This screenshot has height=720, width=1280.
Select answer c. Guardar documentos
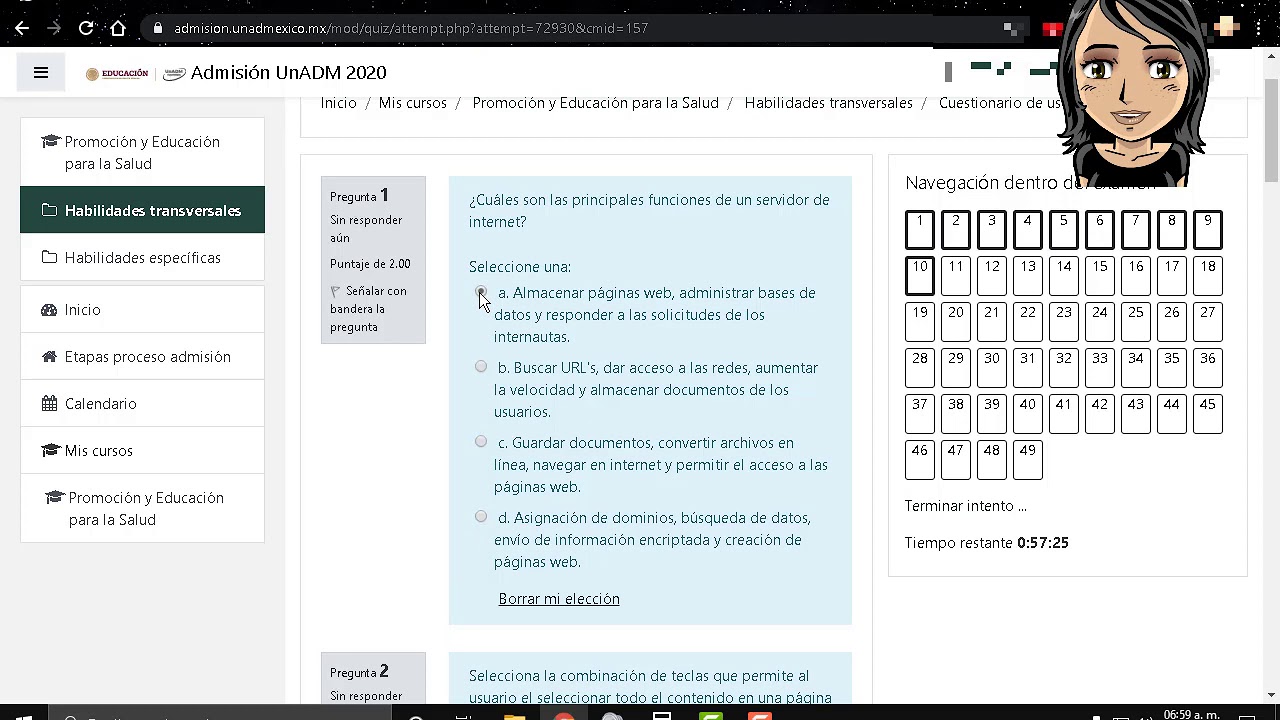(x=481, y=442)
